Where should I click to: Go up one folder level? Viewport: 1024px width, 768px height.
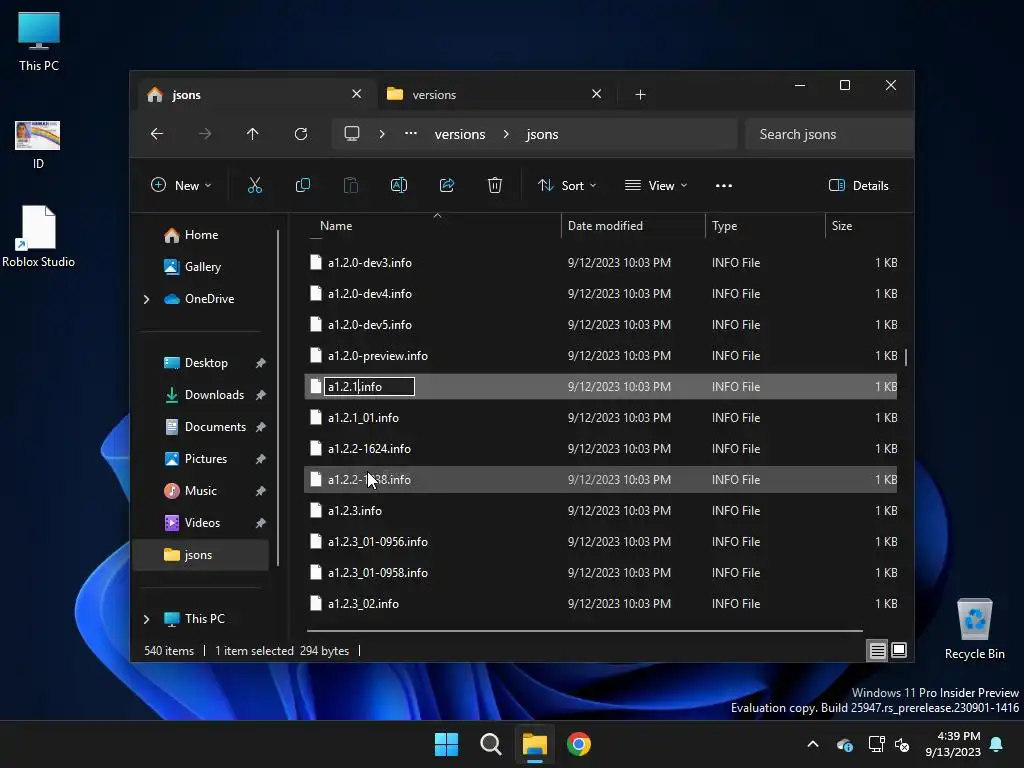tap(253, 134)
